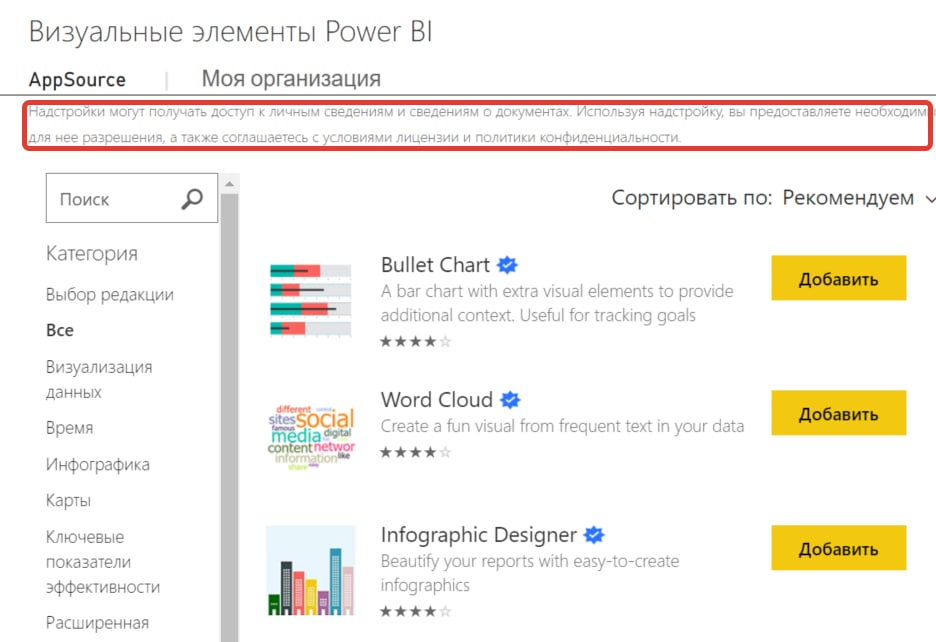Click the Категория heading
This screenshot has width=936, height=642.
[92, 253]
